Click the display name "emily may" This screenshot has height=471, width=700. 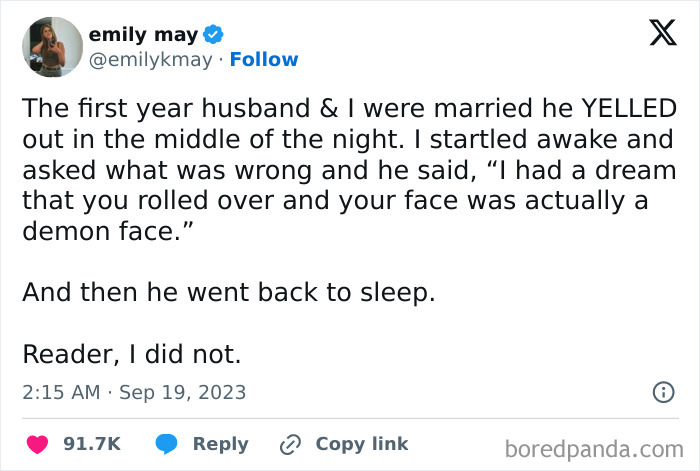click(143, 35)
